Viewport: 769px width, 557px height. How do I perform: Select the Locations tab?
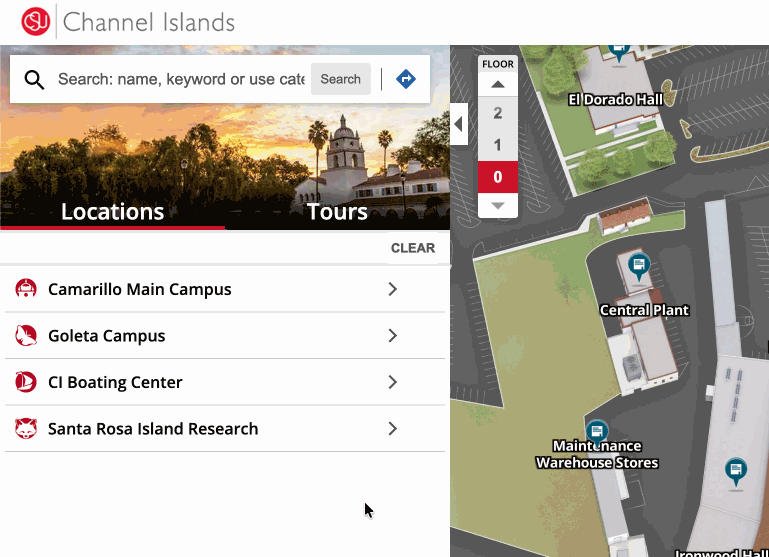point(112,212)
